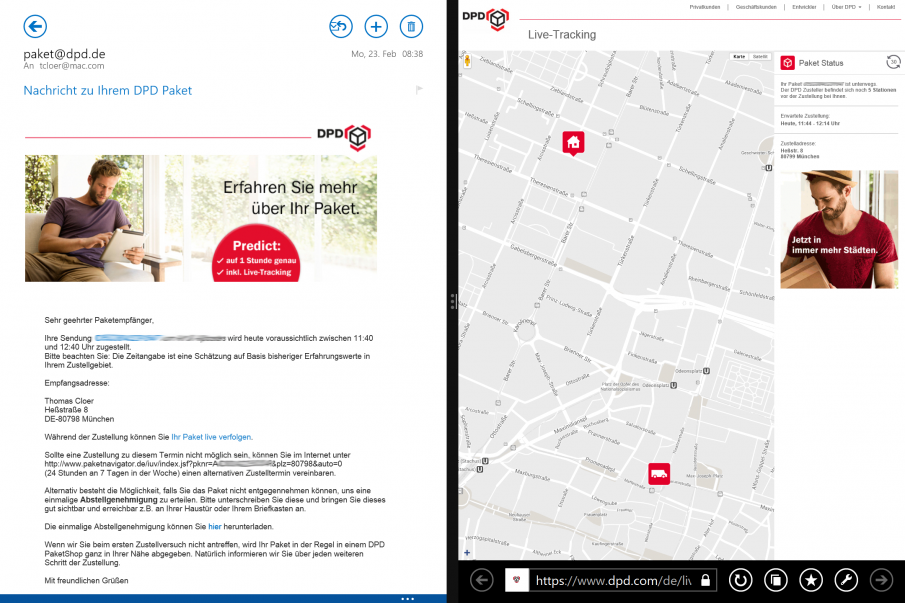Image resolution: width=905 pixels, height=603 pixels.
Task: Switch the map to Karte view
Action: coord(739,57)
